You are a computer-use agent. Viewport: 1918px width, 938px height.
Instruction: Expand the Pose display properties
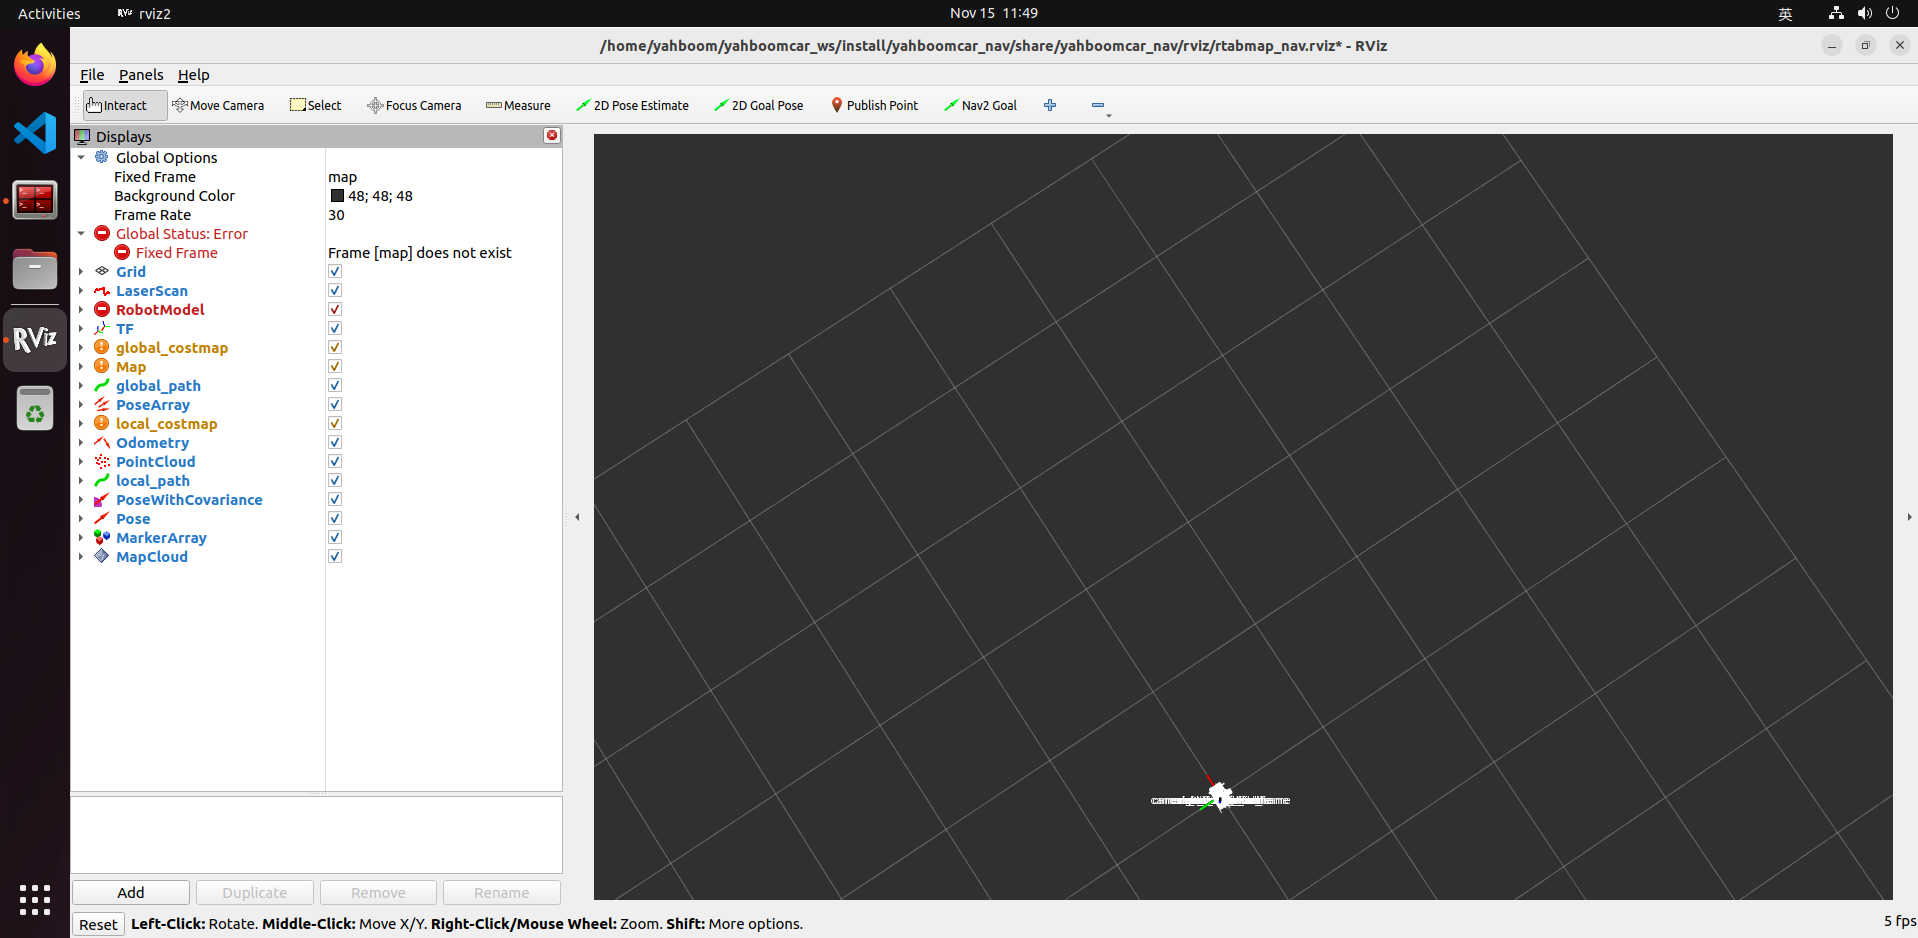tap(81, 518)
